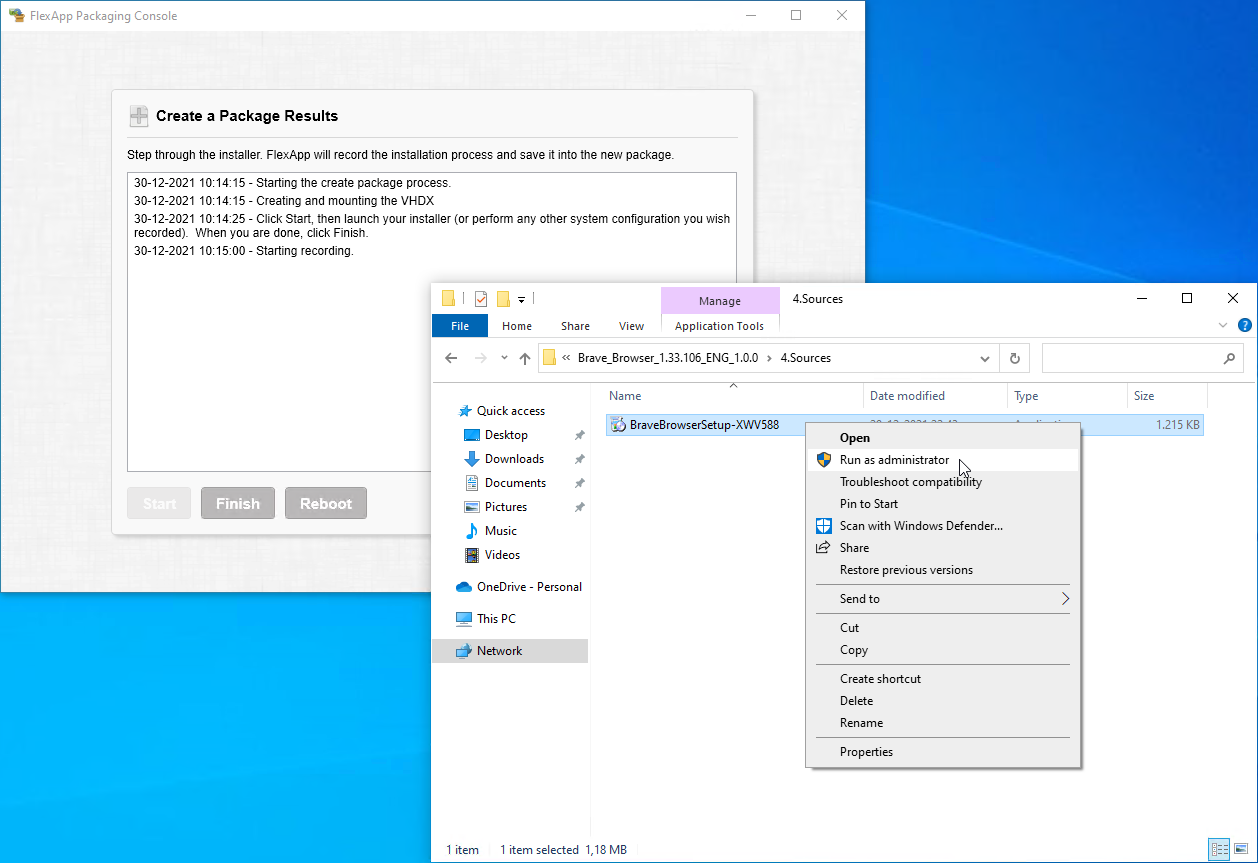The image size is (1258, 863).
Task: Click the Refresh icon beside address bar
Action: tap(1015, 358)
